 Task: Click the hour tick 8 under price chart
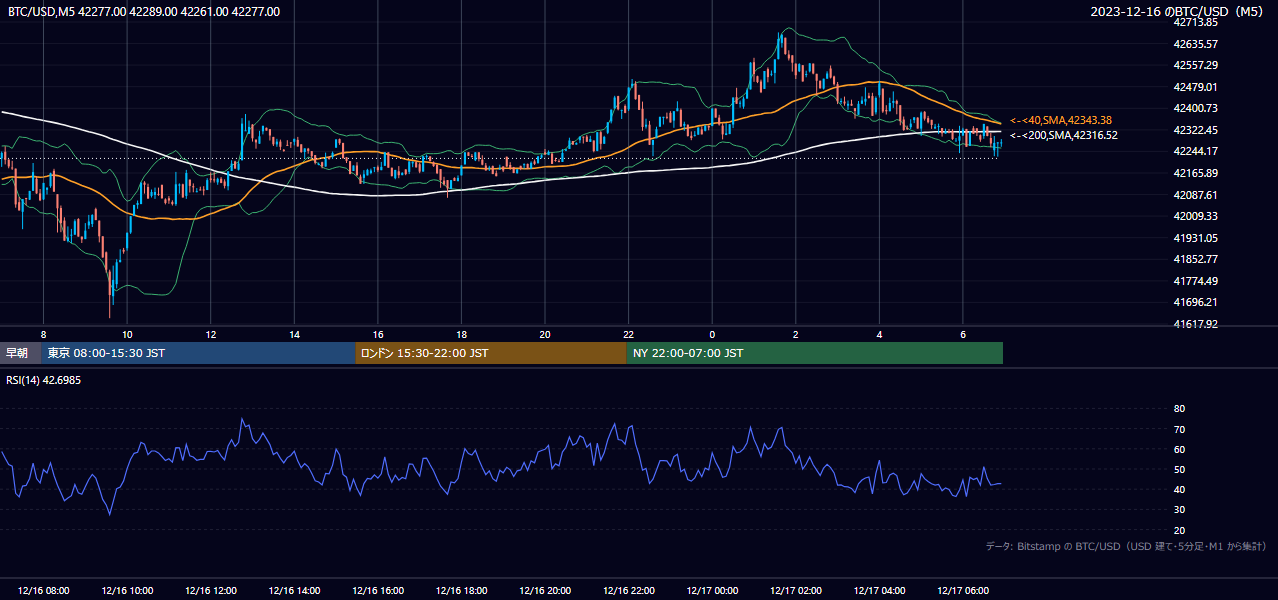(x=44, y=334)
